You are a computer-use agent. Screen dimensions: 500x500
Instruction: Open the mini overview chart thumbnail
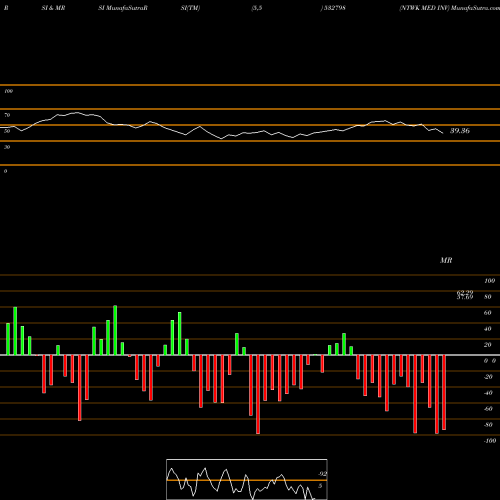tap(247, 479)
